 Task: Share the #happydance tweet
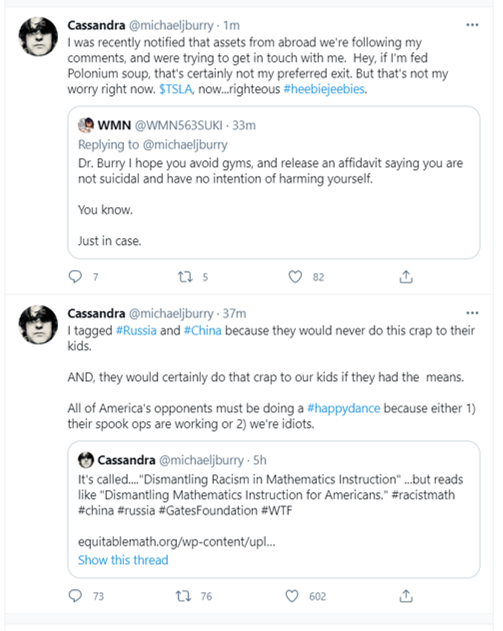click(x=406, y=596)
